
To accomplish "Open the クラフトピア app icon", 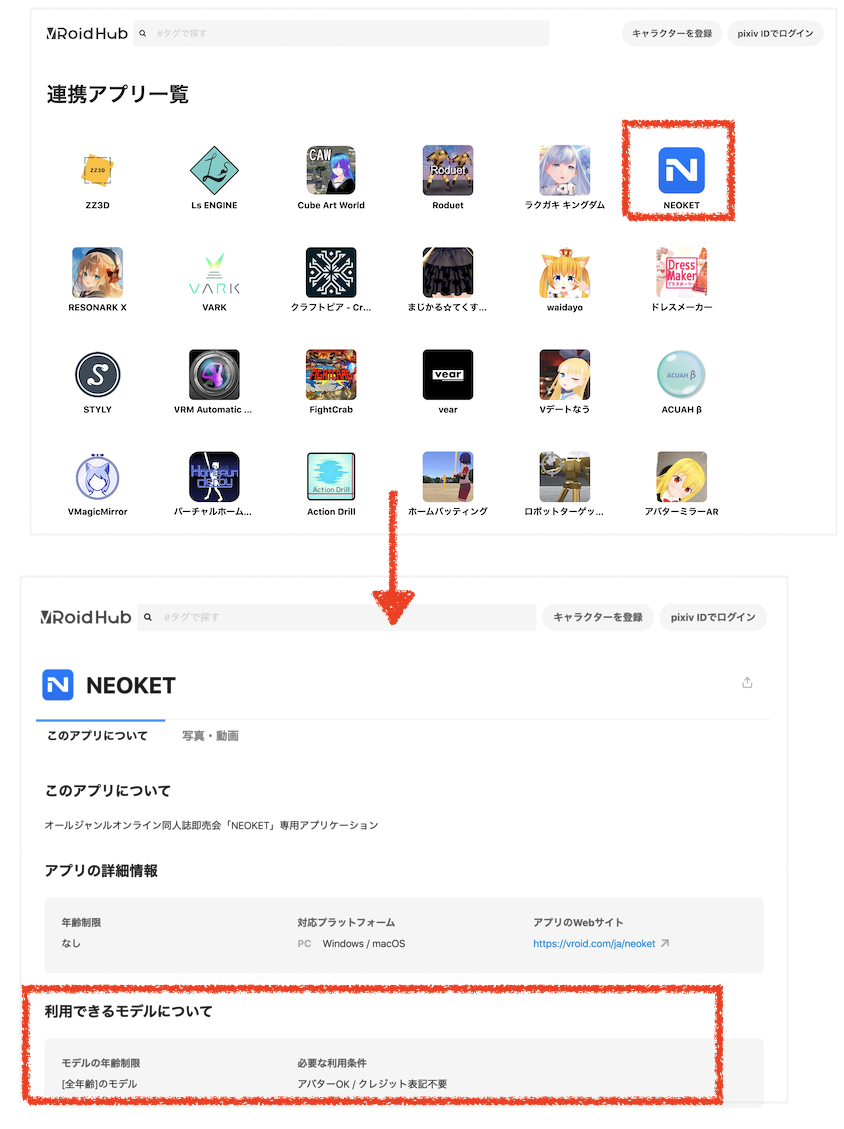I will tap(331, 272).
